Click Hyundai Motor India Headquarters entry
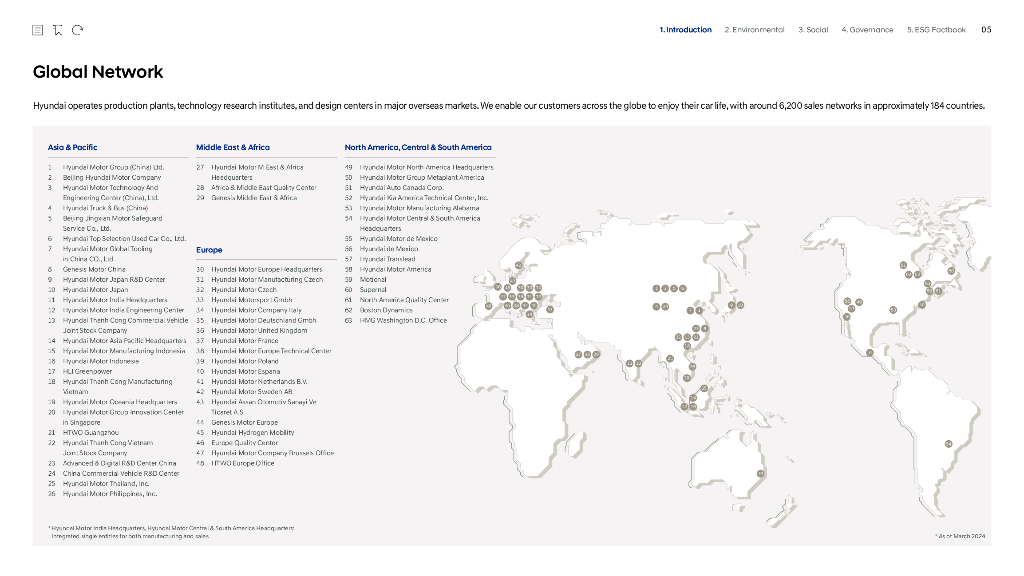Image resolution: width=1024 pixels, height=576 pixels. point(115,300)
